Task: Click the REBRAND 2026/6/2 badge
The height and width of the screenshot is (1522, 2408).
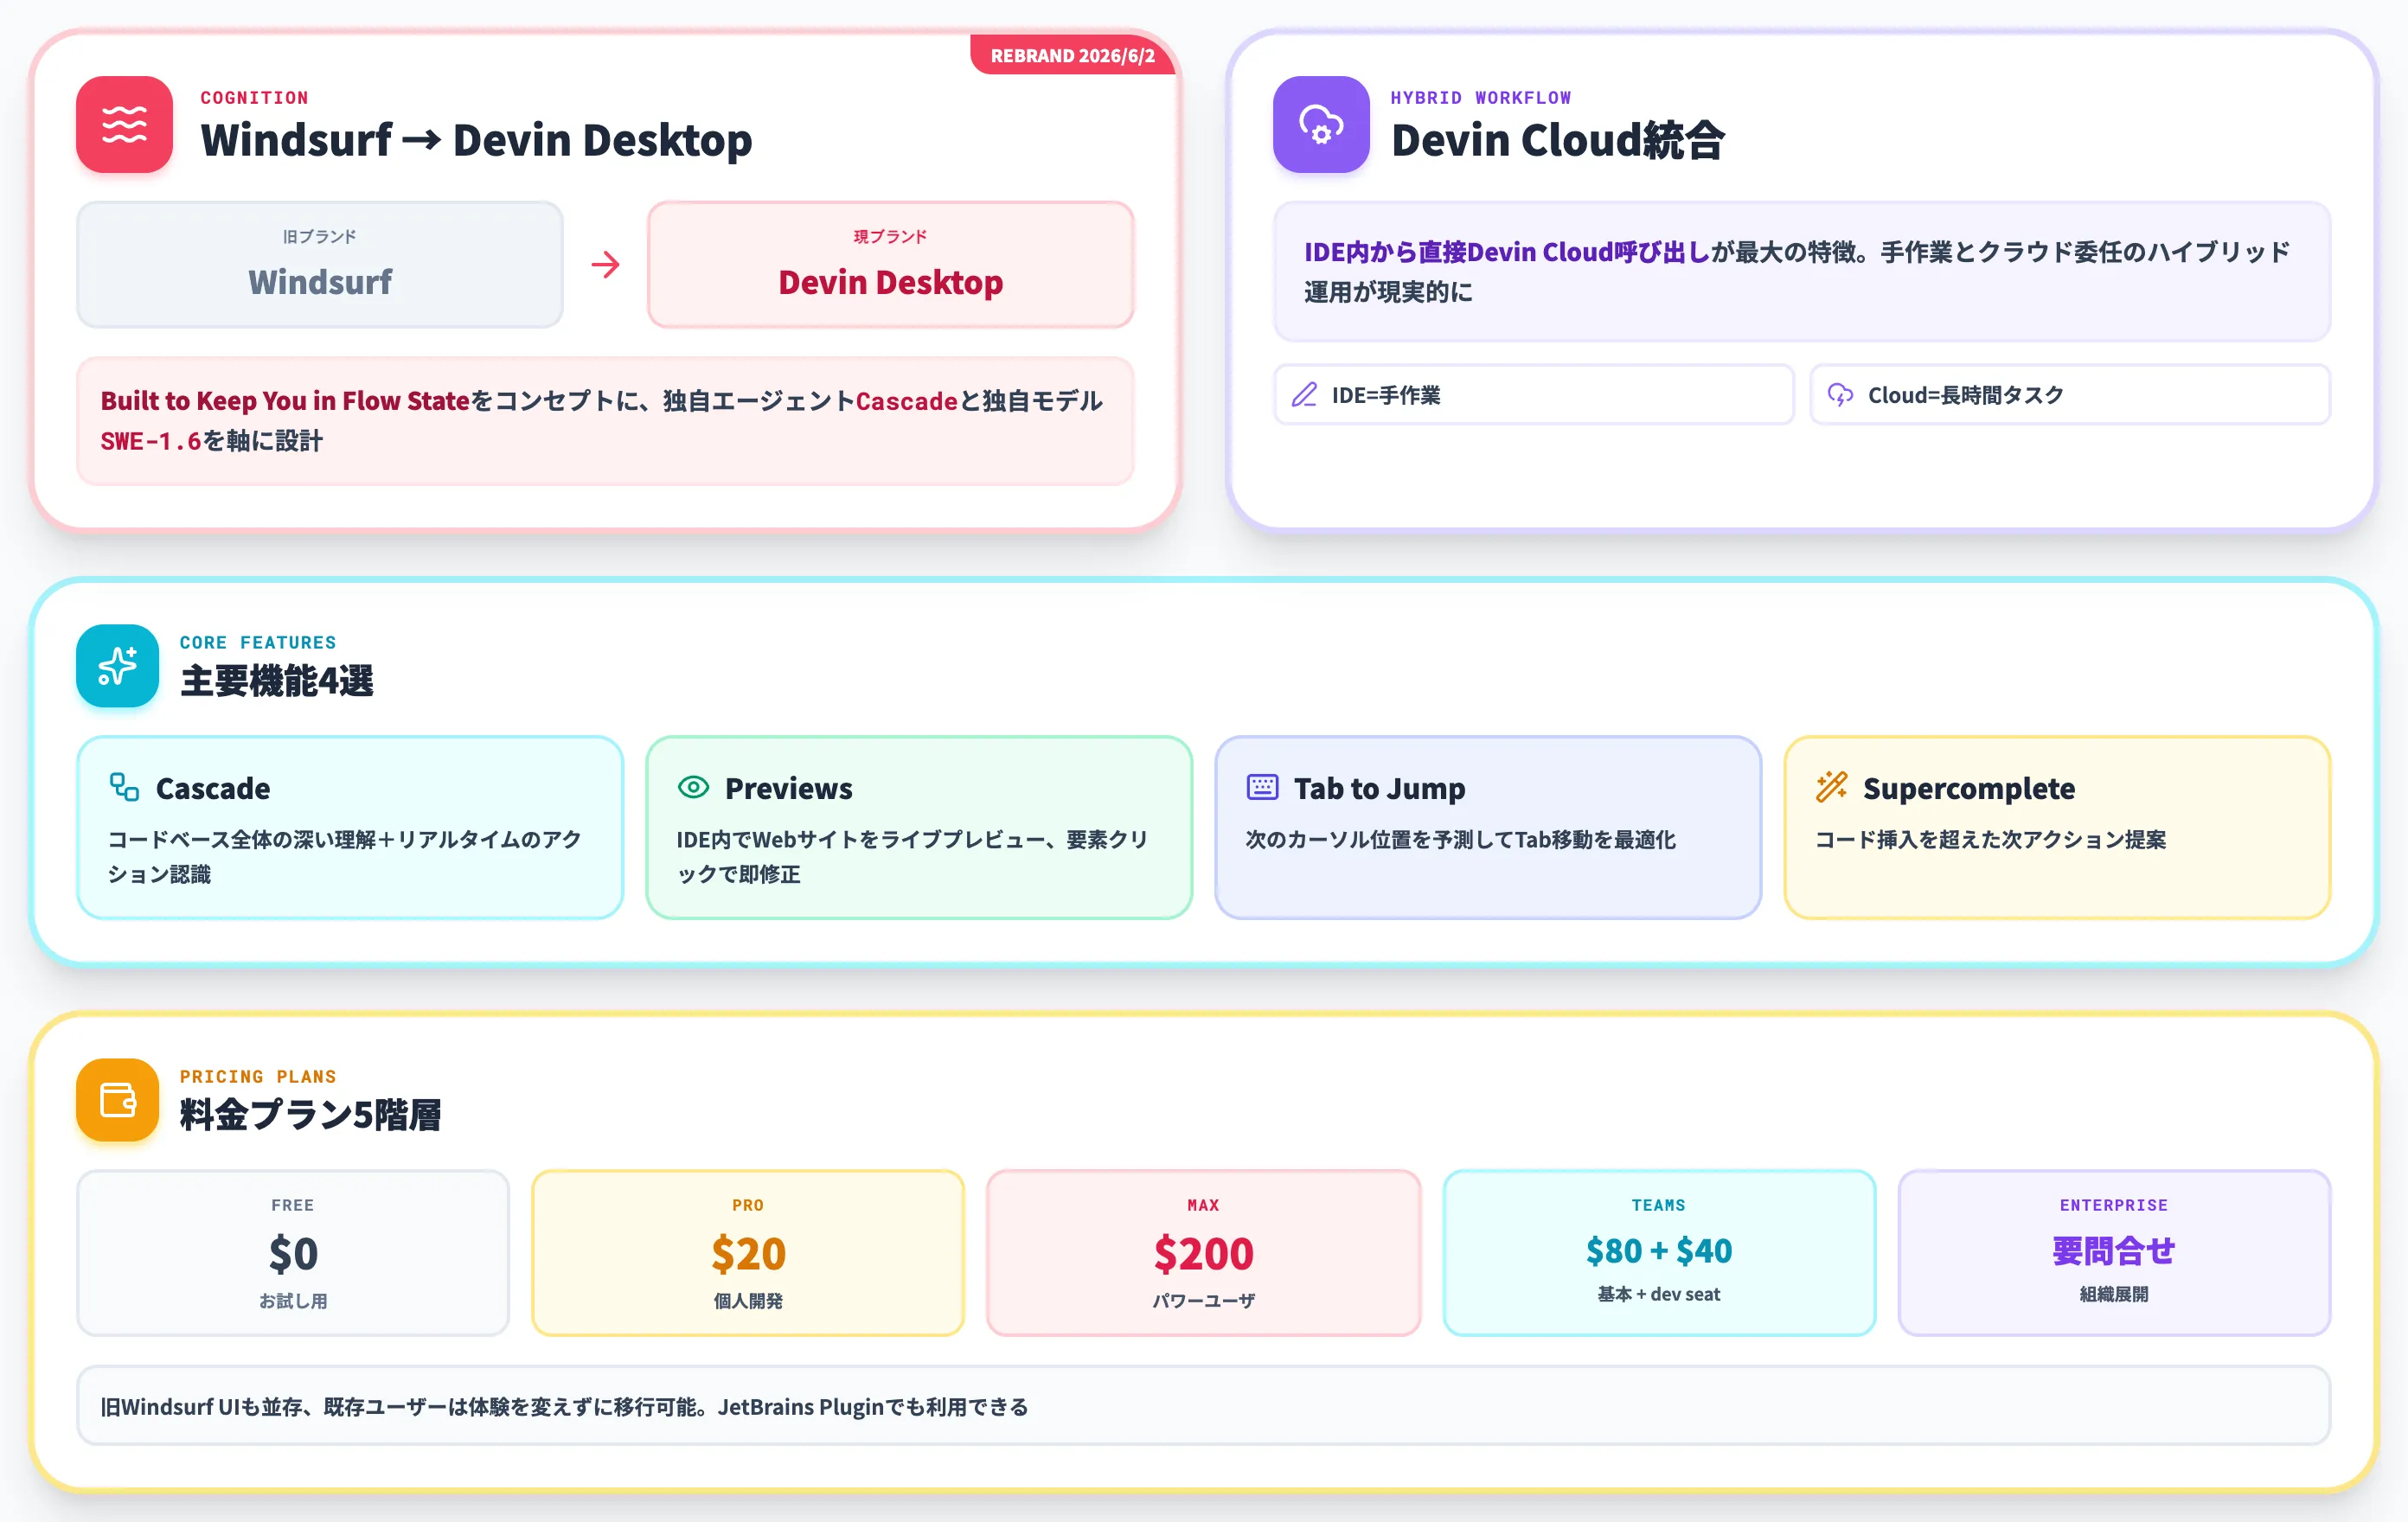Action: [x=1072, y=56]
